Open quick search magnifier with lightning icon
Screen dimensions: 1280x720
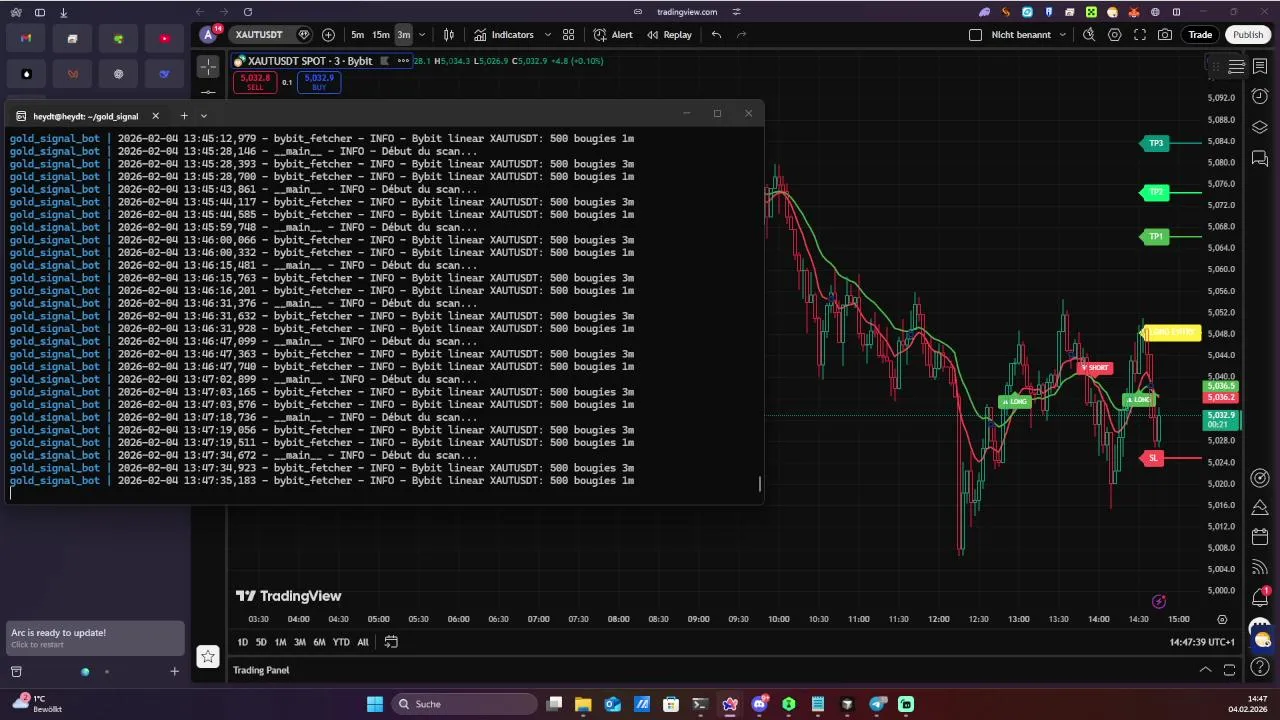tap(1089, 35)
